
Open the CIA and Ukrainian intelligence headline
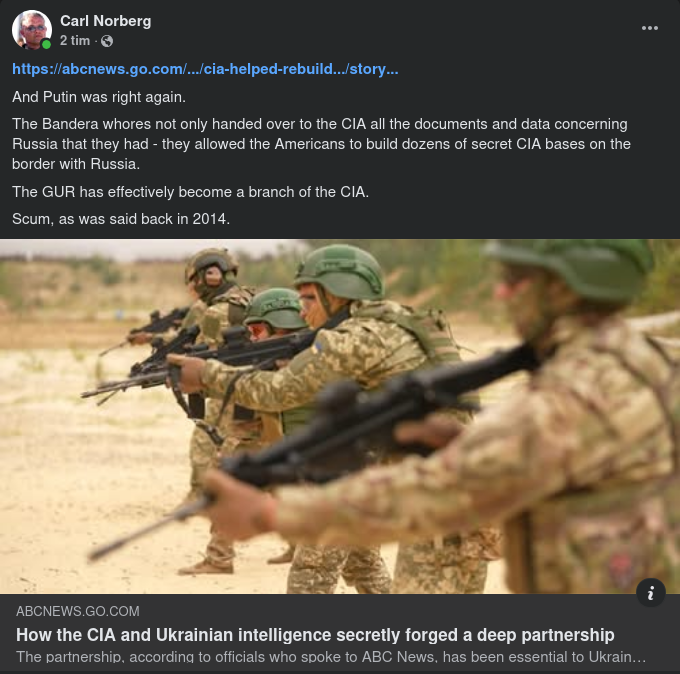tap(315, 635)
